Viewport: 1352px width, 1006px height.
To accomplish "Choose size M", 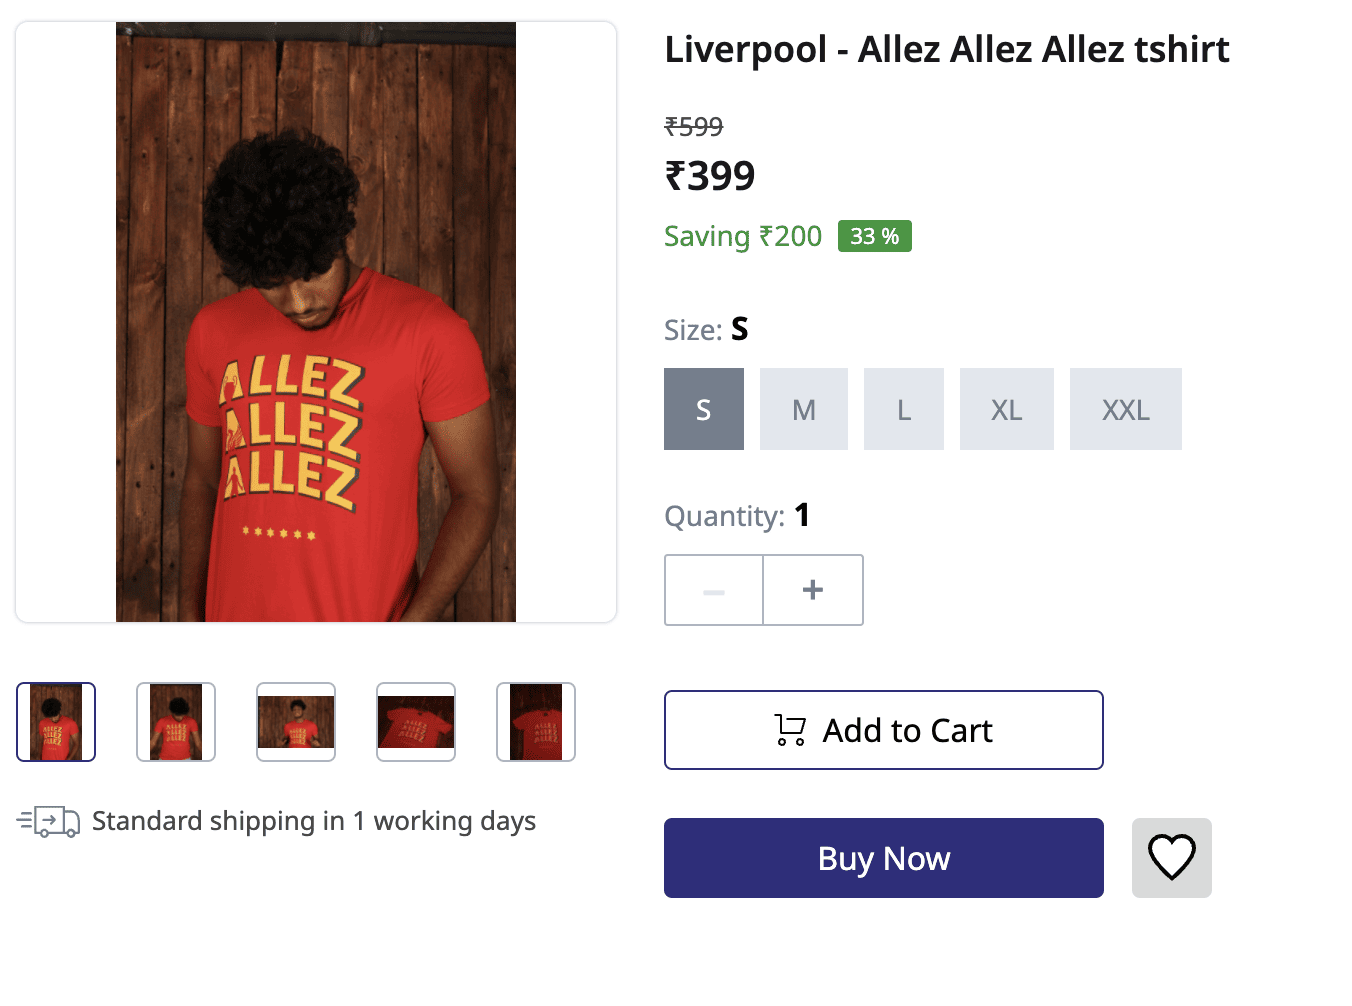I will pyautogui.click(x=804, y=409).
